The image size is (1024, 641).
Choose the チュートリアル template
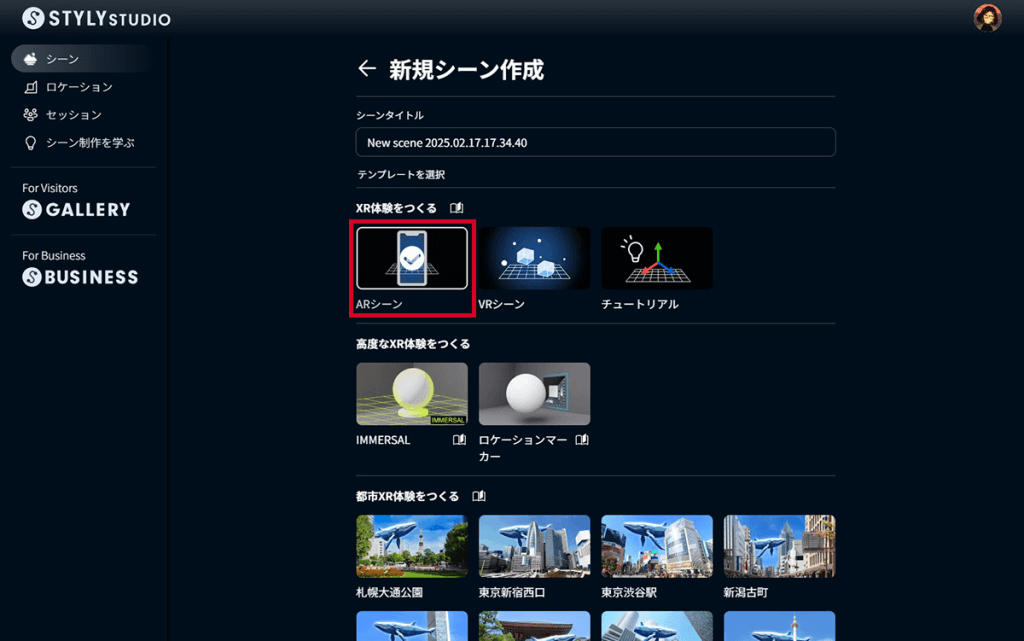[x=656, y=258]
